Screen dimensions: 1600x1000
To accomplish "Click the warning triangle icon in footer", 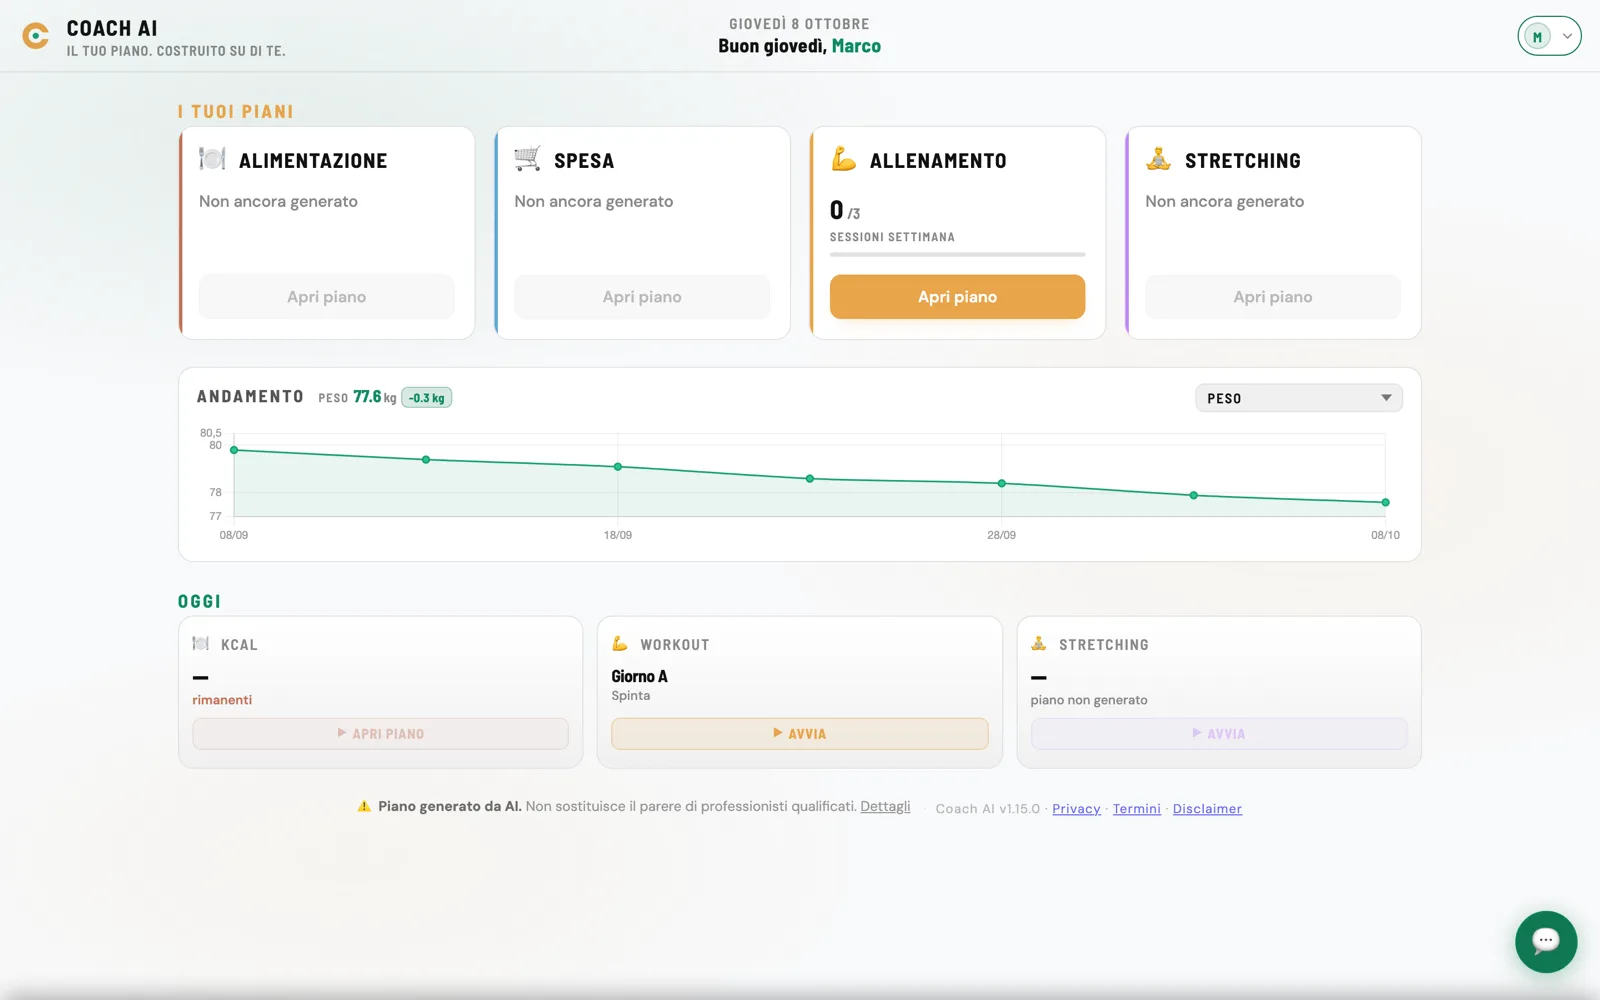I will click(364, 807).
